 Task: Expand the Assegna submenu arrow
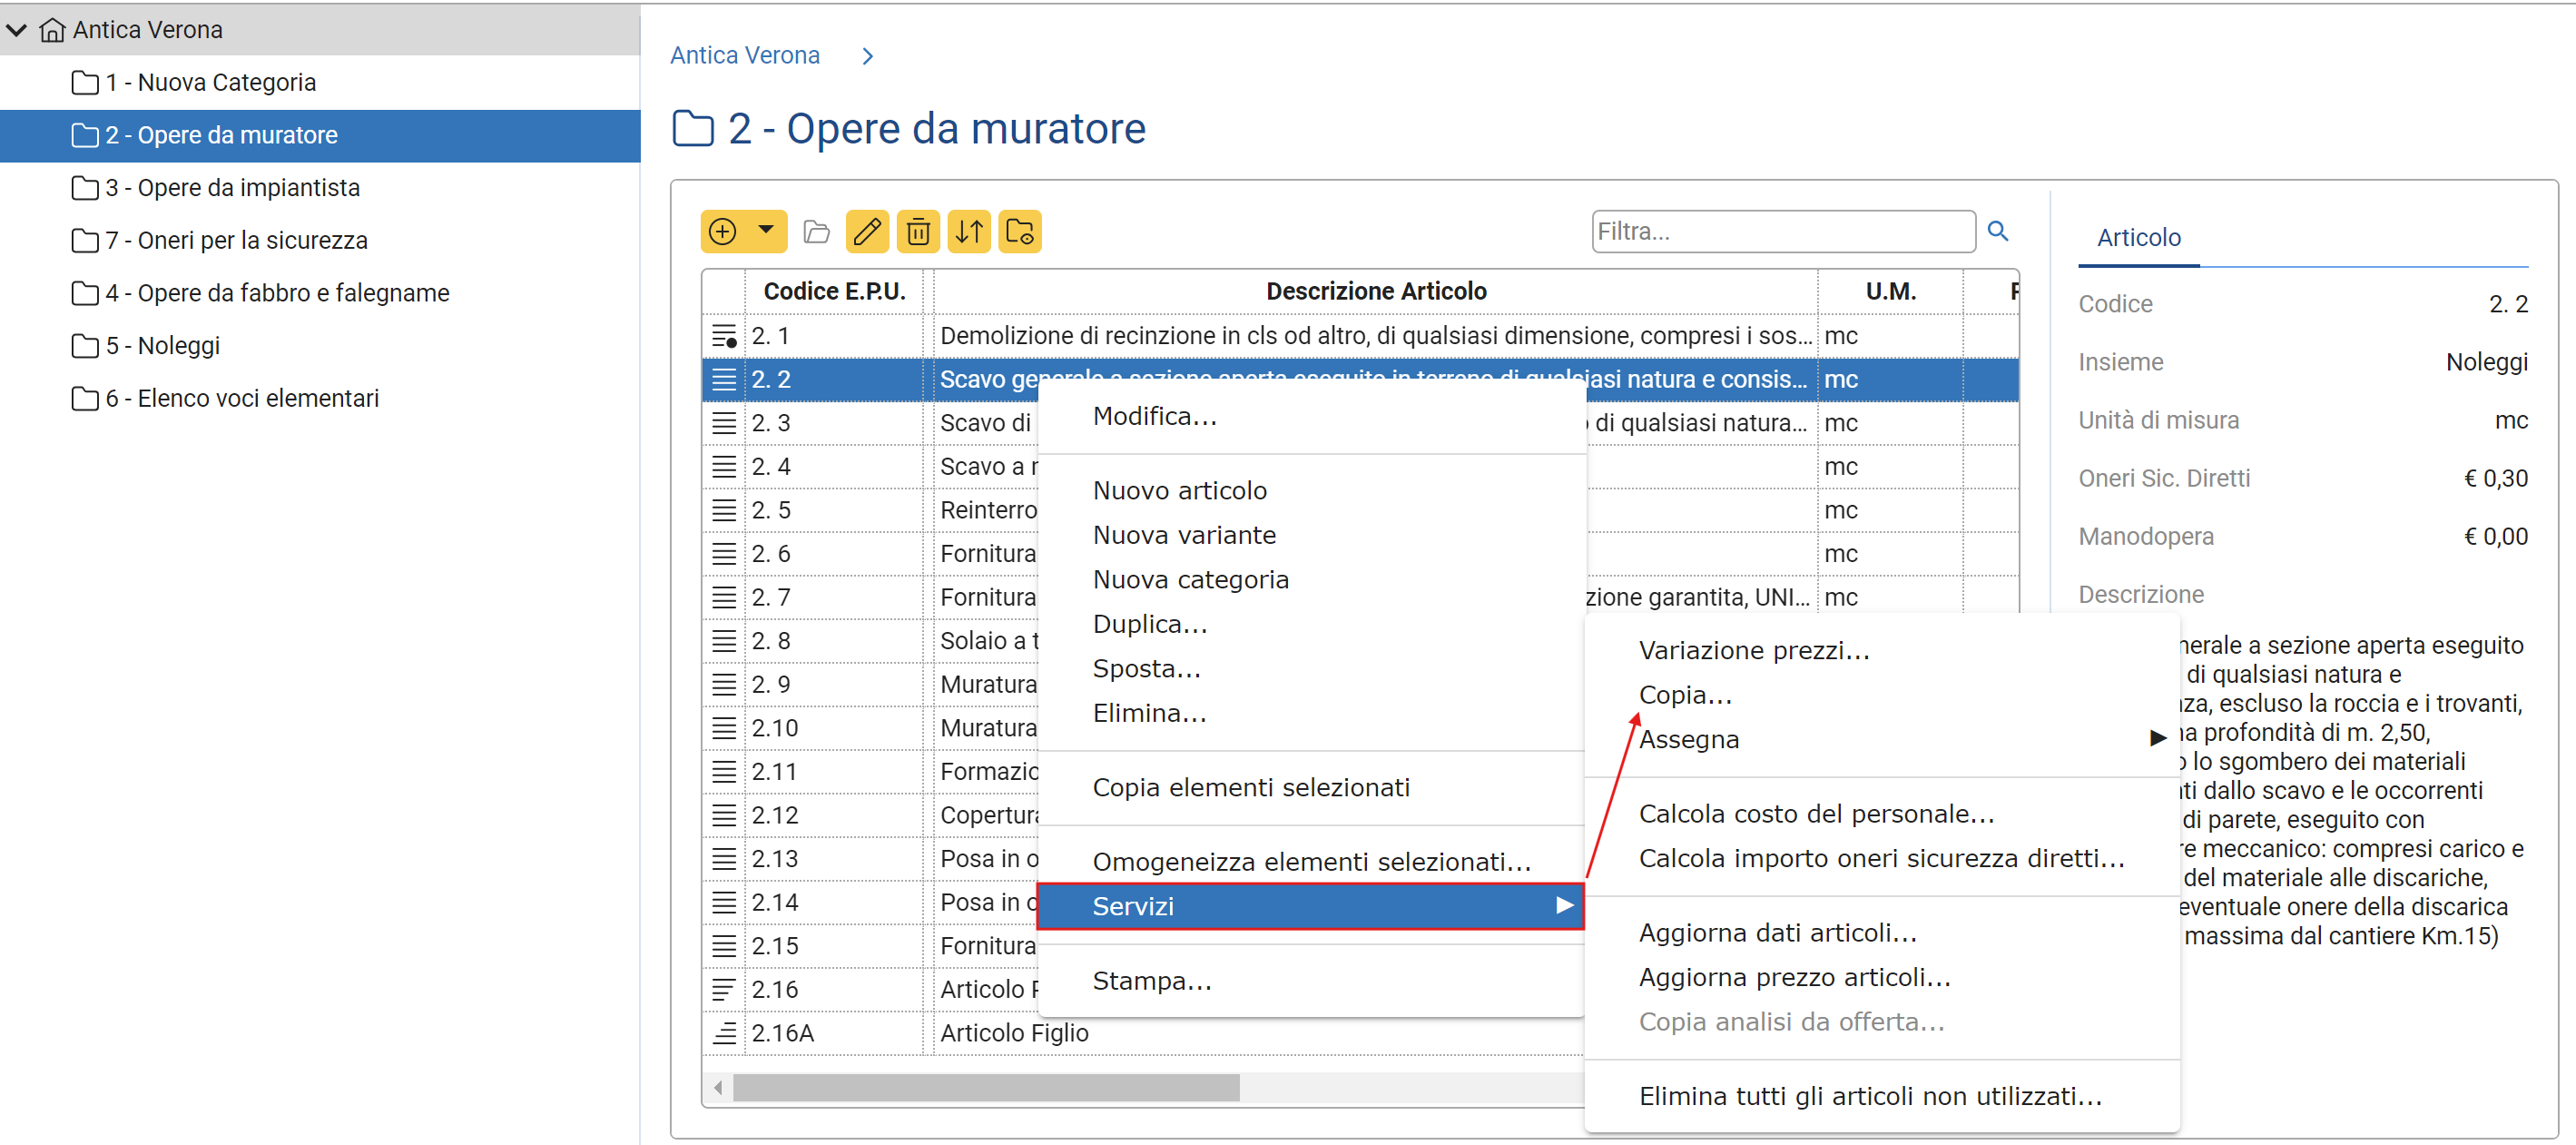[2157, 738]
